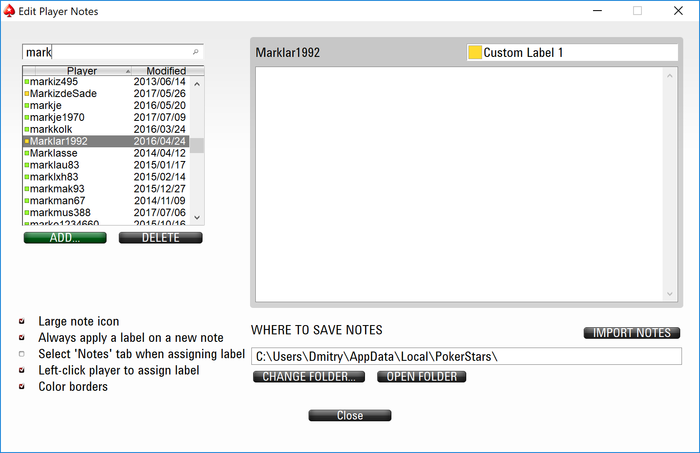
Task: Click the yellow Custom Label 1 color swatch
Action: click(475, 52)
